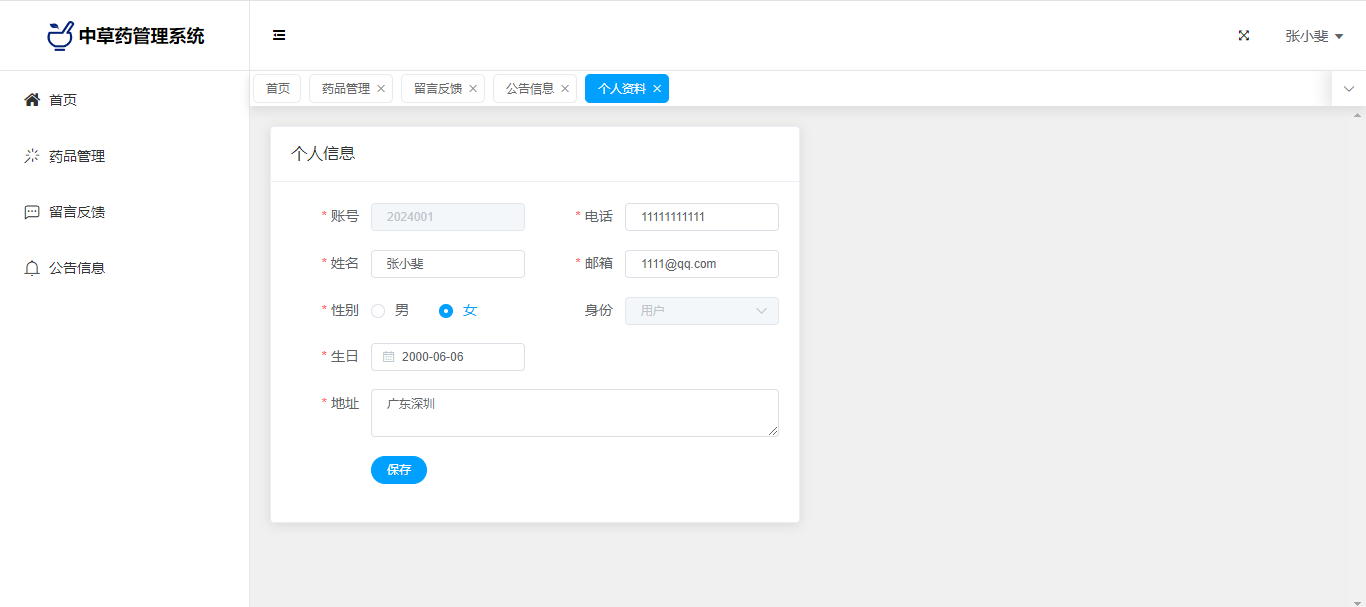1366x607 pixels.
Task: Switch to the 药品管理 tab
Action: click(345, 89)
